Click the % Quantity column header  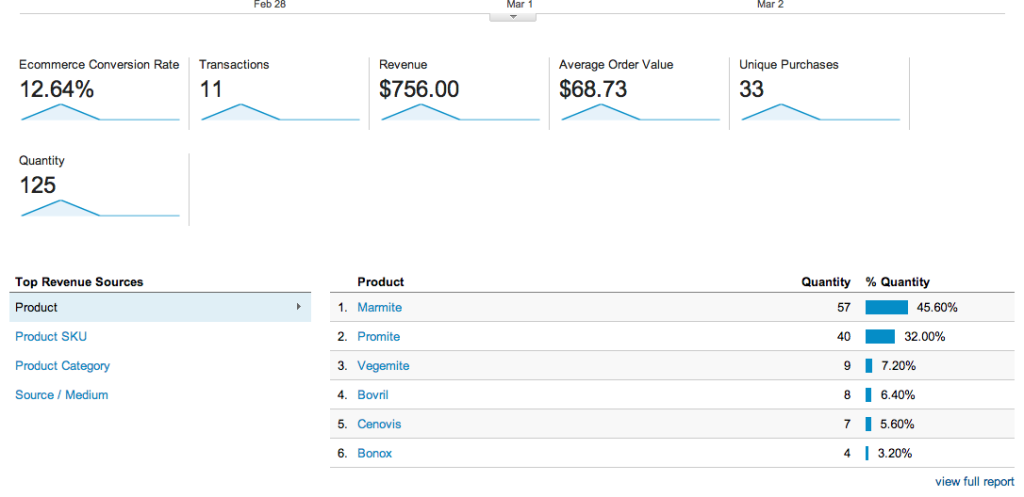[897, 282]
